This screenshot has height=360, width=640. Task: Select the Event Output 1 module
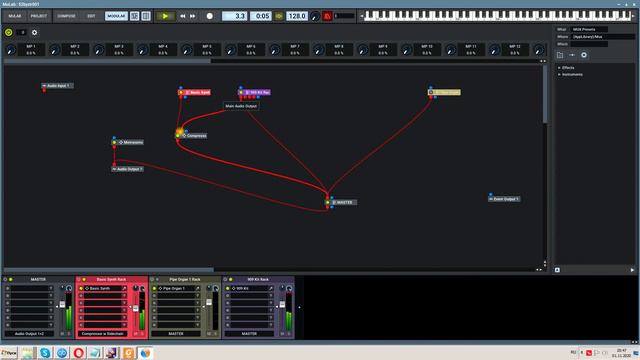click(504, 199)
